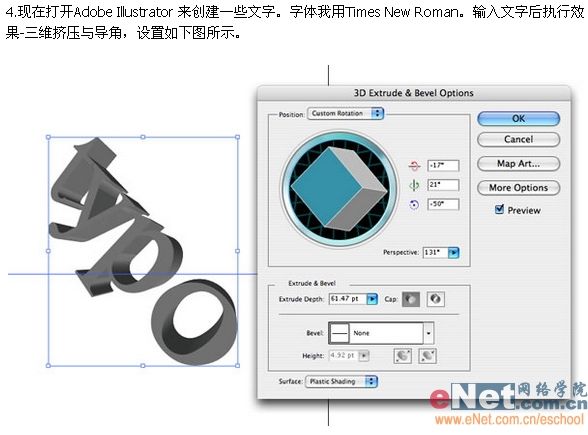The width and height of the screenshot is (588, 435).
Task: Click the X-axis rotation icon
Action: point(414,166)
